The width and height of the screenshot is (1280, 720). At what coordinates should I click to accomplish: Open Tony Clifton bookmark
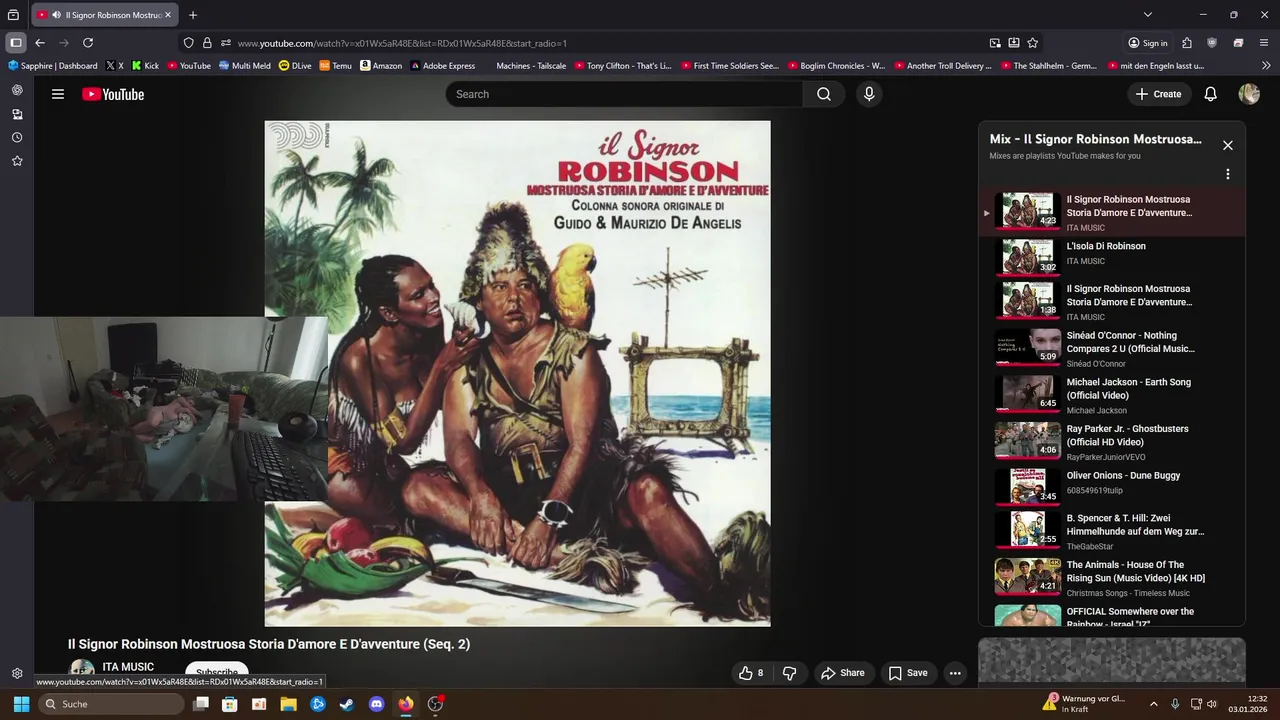[x=623, y=66]
